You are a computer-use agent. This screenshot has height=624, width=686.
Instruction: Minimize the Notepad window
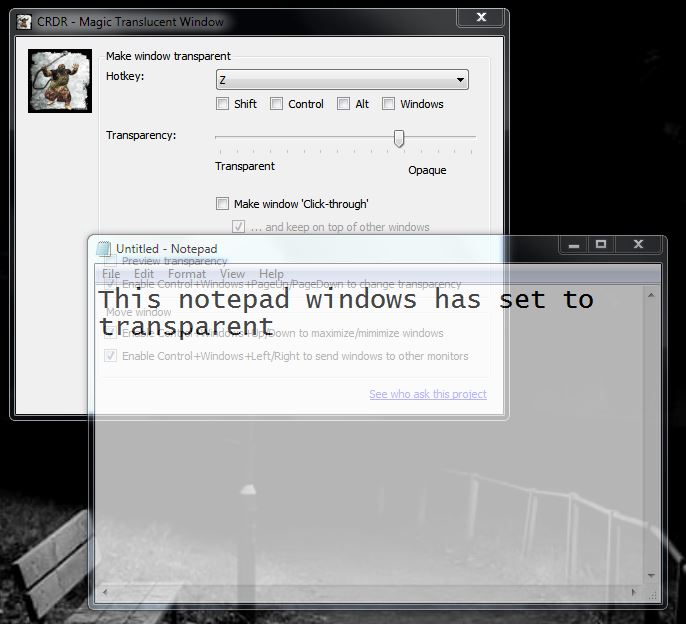[x=574, y=245]
